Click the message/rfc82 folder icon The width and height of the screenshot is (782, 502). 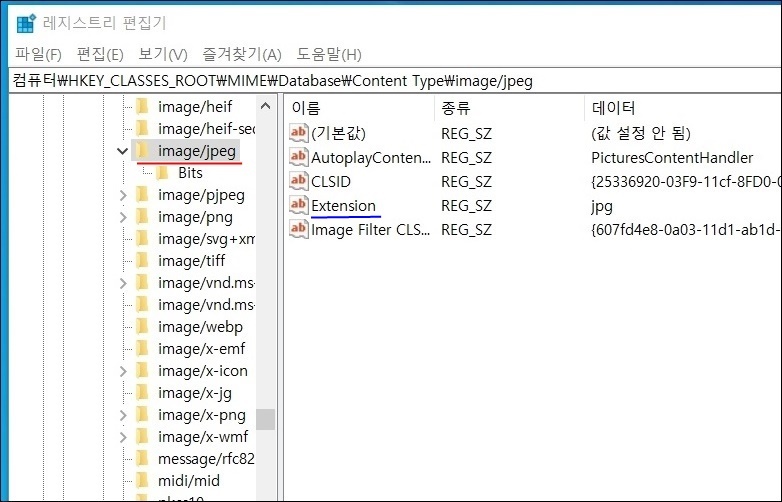click(143, 459)
